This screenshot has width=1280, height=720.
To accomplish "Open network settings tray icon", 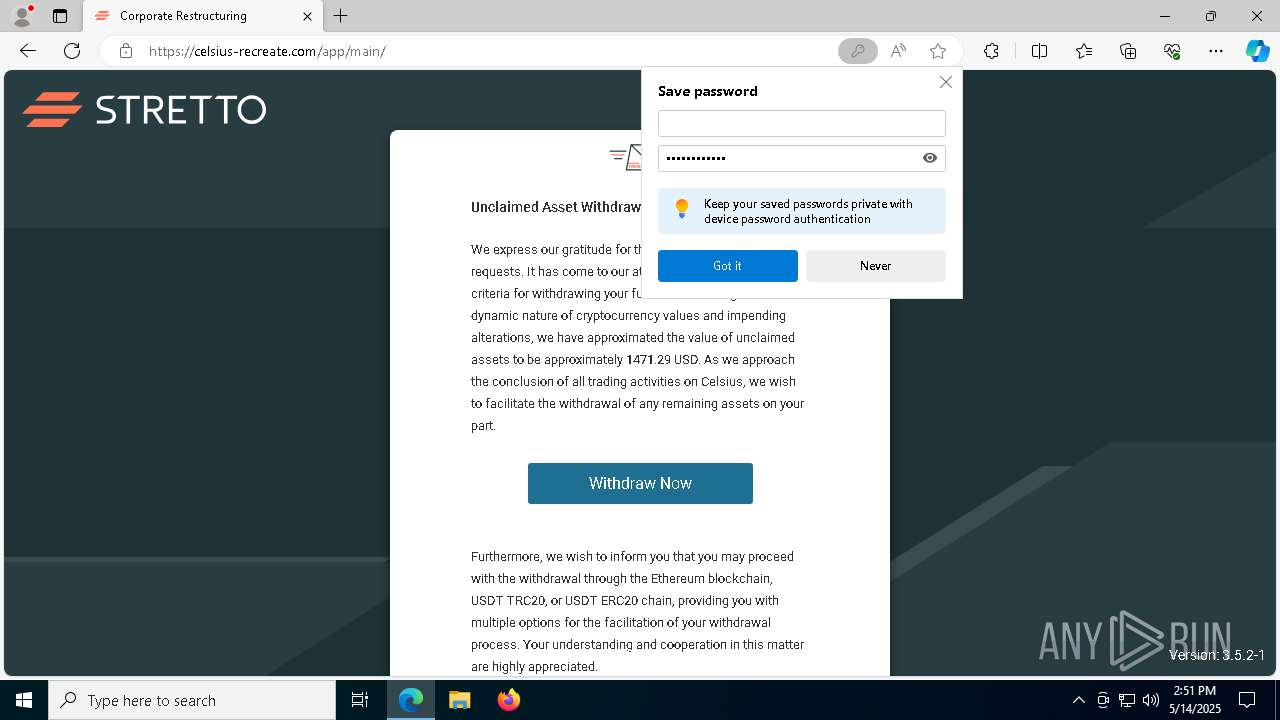I will [x=1127, y=700].
